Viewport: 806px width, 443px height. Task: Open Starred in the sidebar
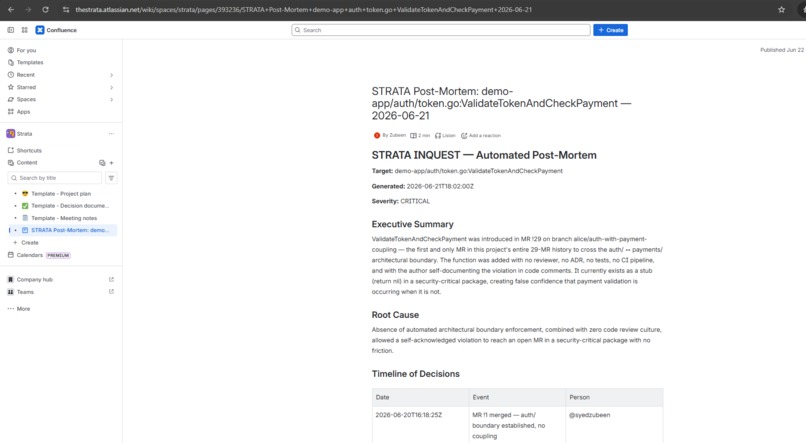(26, 87)
